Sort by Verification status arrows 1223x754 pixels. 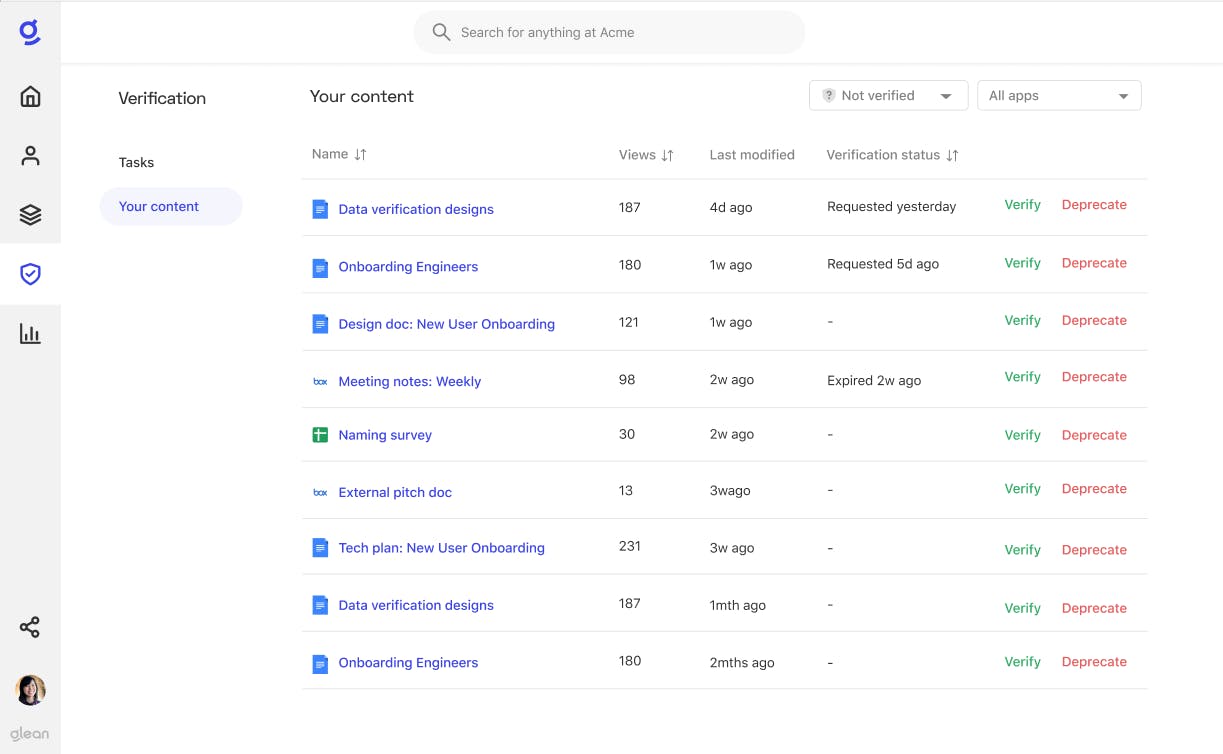pyautogui.click(x=952, y=155)
